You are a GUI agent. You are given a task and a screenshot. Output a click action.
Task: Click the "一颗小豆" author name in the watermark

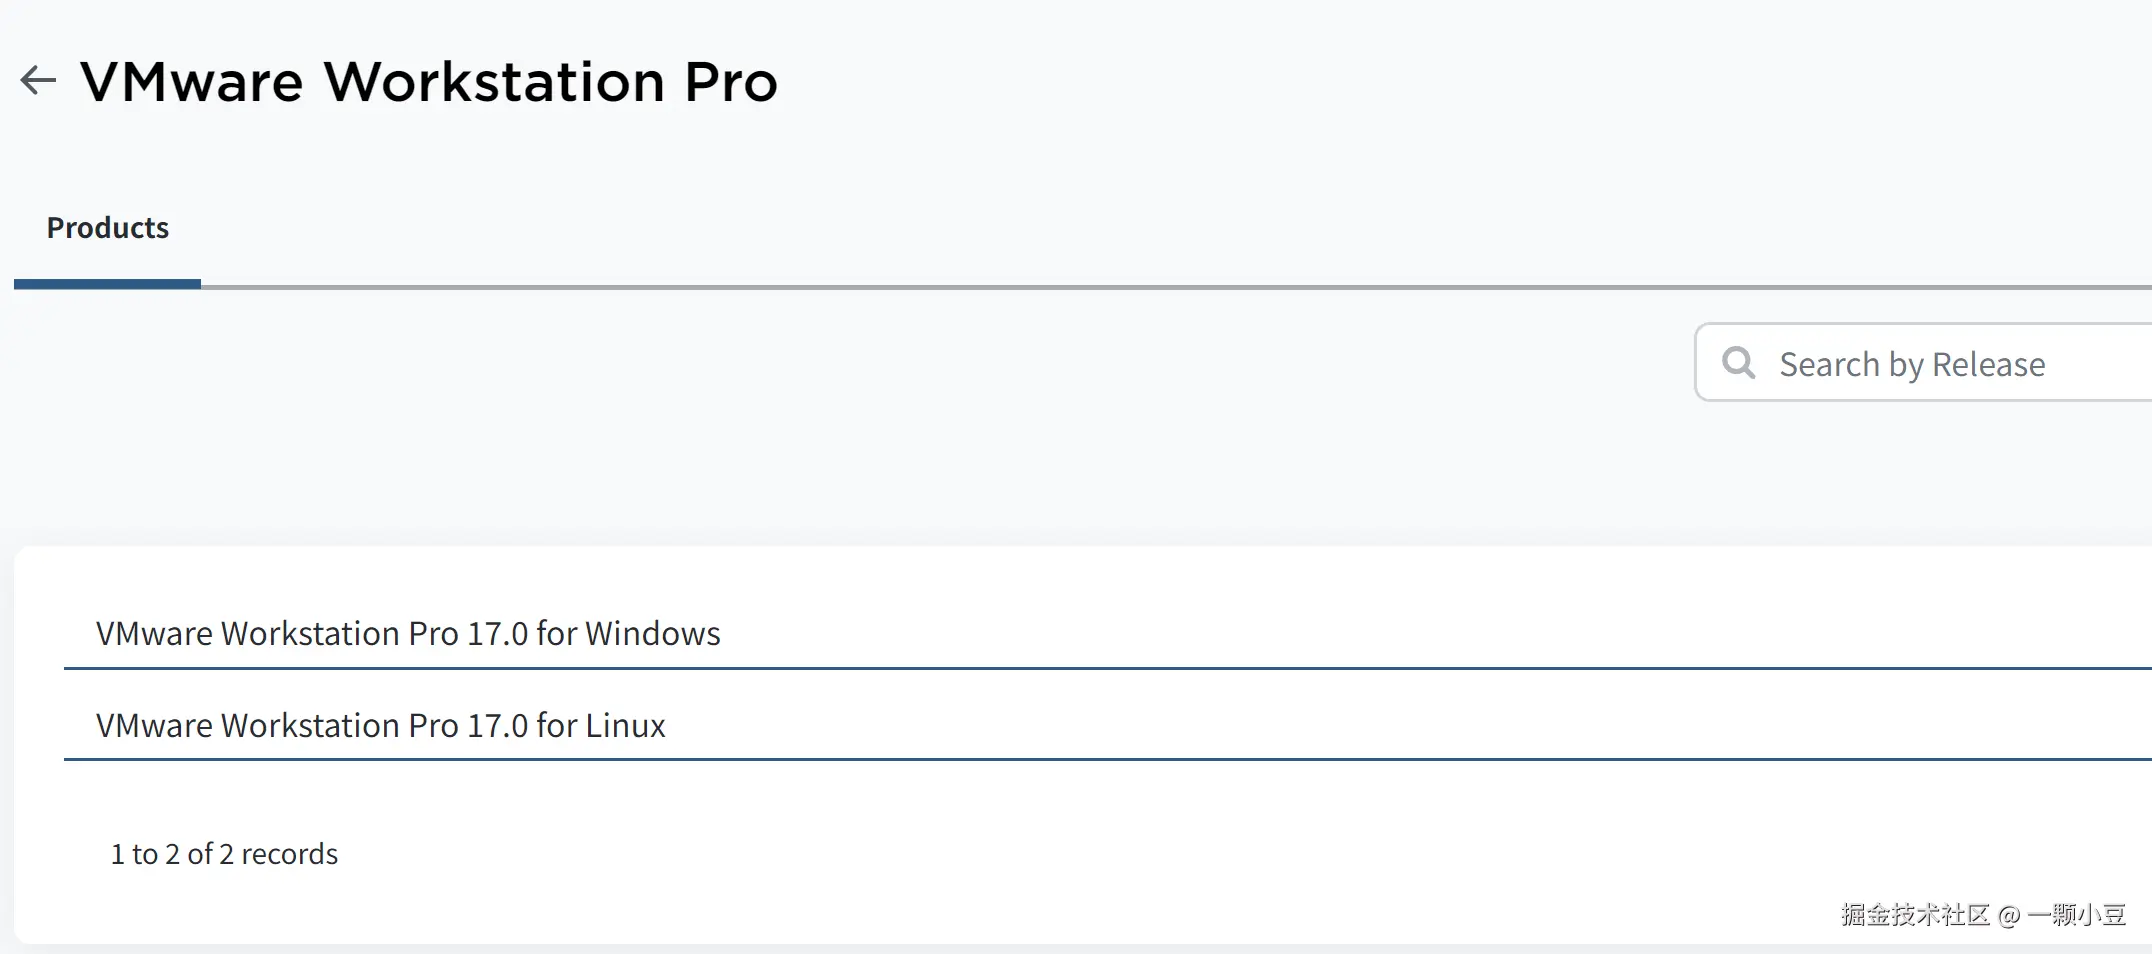[x=2077, y=914]
